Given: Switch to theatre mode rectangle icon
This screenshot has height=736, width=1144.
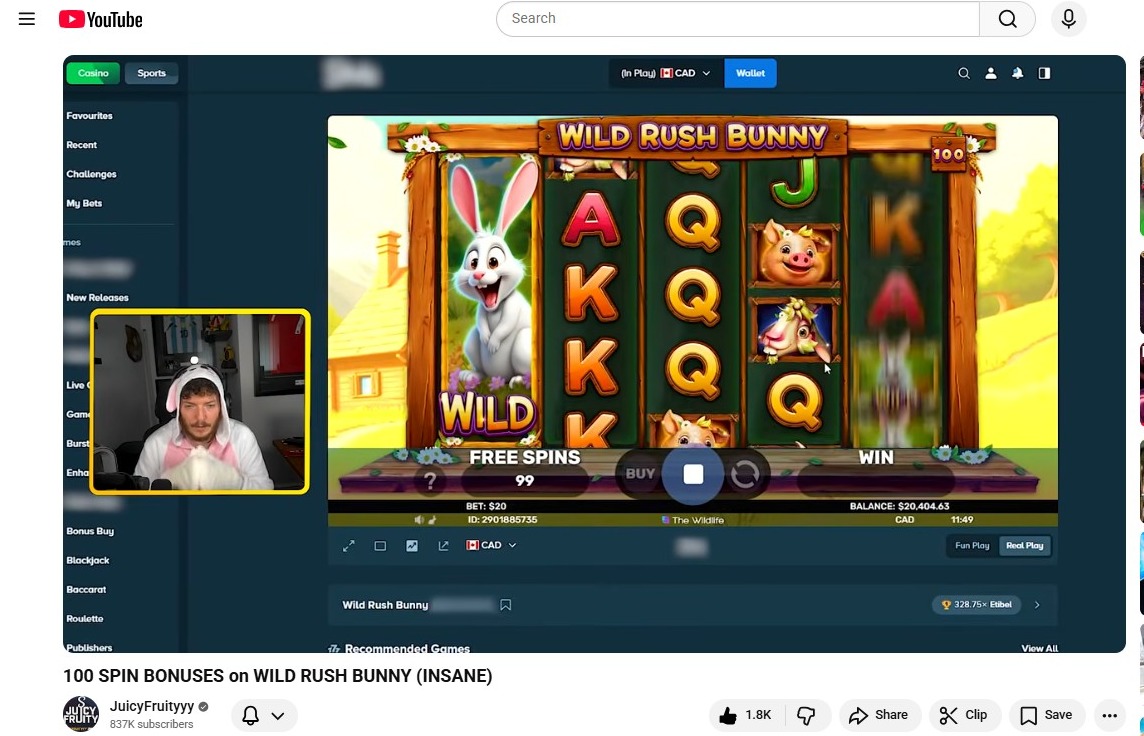Looking at the screenshot, I should (x=380, y=546).
